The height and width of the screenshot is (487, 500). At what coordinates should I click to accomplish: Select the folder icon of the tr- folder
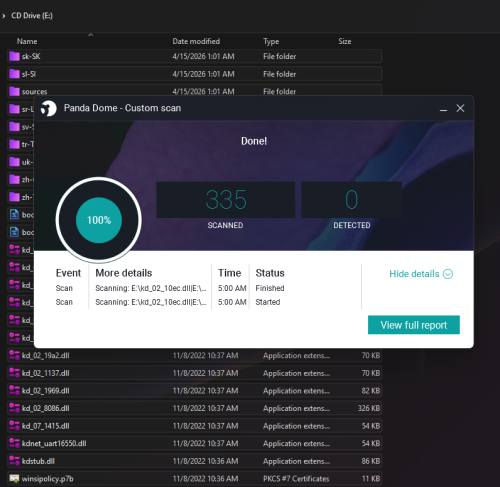[14, 144]
